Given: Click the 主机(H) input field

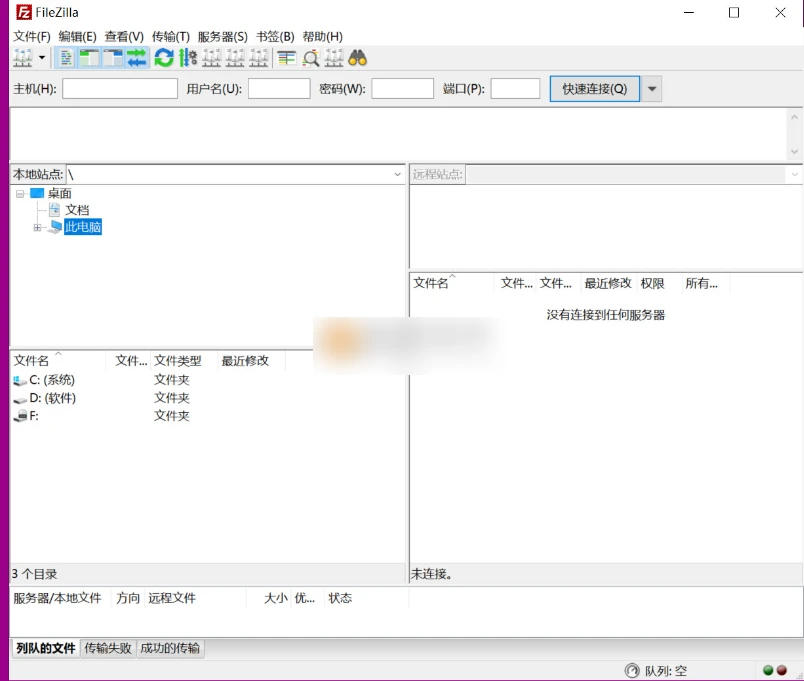Looking at the screenshot, I should pyautogui.click(x=118, y=88).
